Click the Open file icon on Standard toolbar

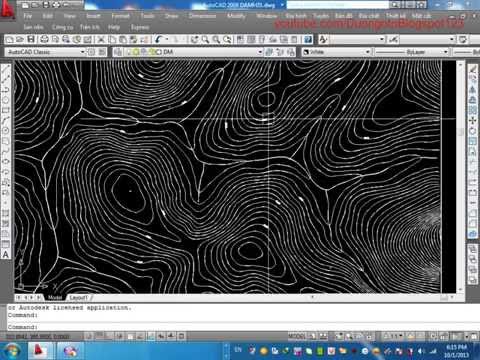20,40
